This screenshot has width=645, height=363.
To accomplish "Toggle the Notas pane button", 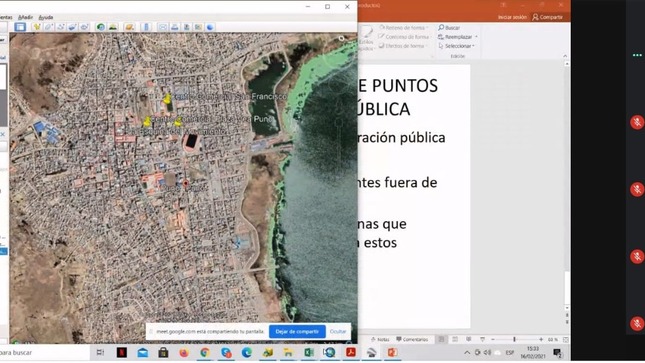I will 380,340.
